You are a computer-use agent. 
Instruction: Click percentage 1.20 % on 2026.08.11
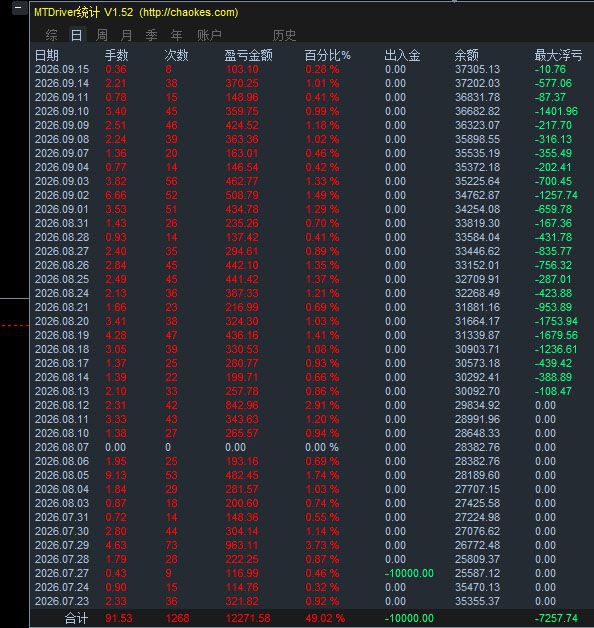pyautogui.click(x=322, y=419)
